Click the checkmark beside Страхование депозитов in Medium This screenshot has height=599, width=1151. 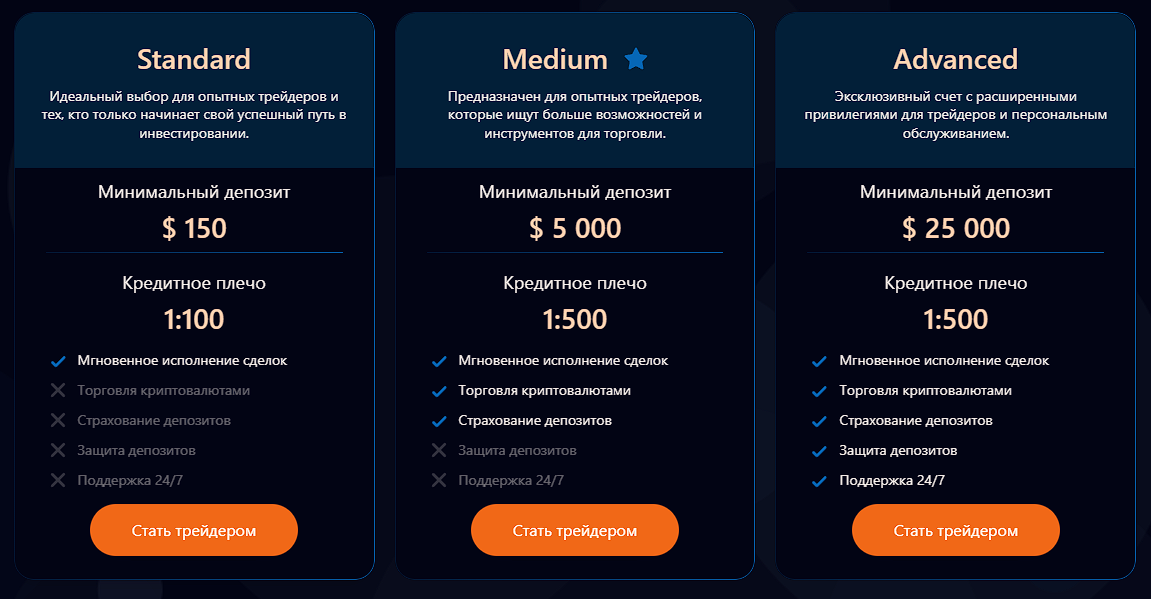click(x=437, y=421)
